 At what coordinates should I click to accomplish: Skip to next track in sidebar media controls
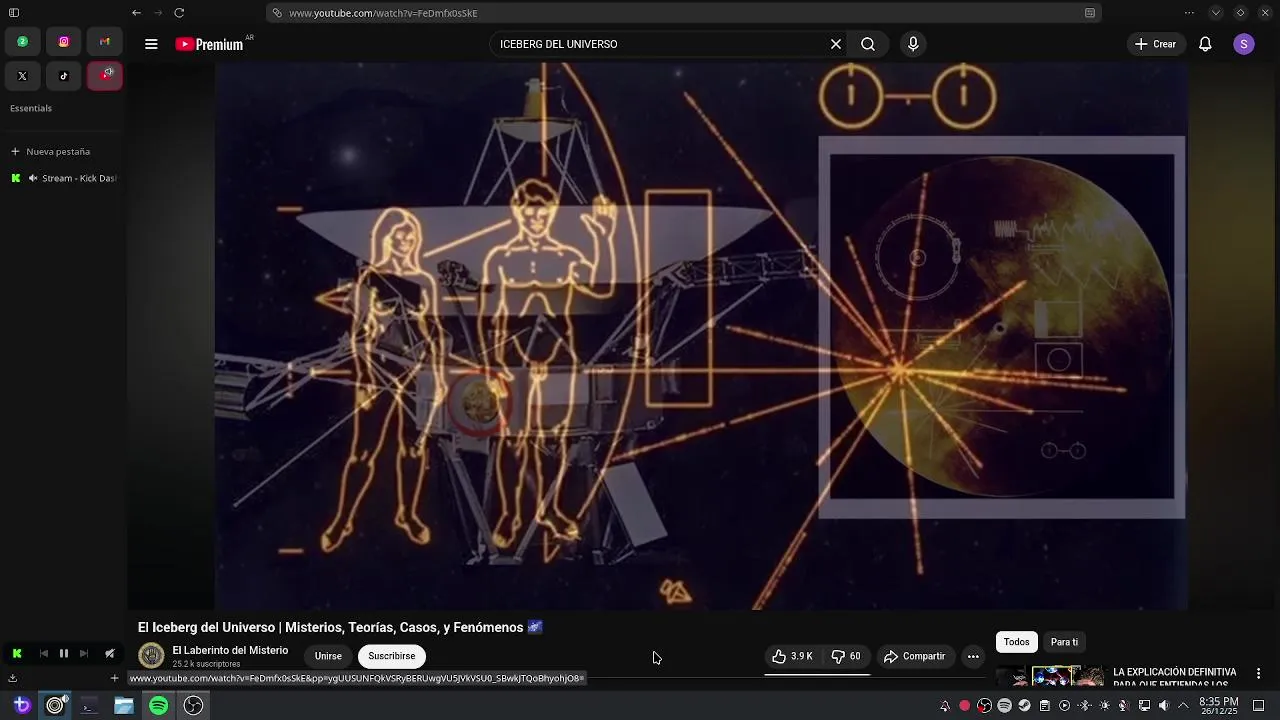tap(84, 653)
